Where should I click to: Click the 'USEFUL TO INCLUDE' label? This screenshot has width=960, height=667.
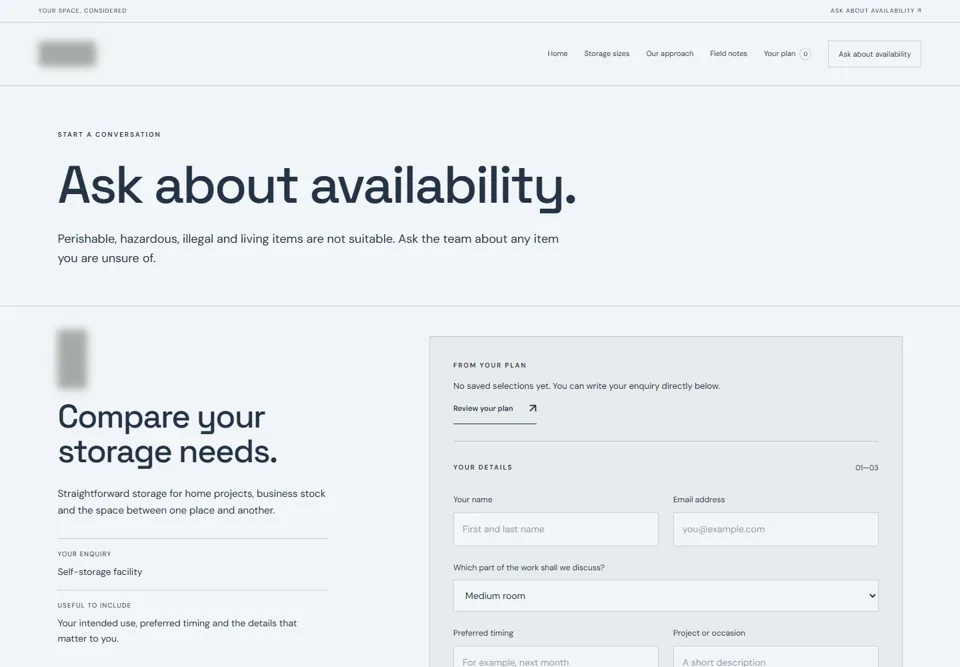pos(94,606)
